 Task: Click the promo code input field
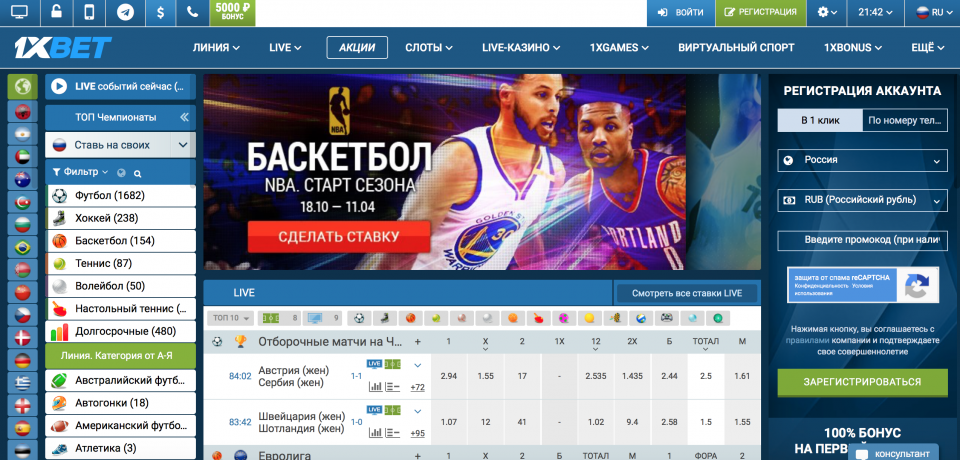click(862, 240)
